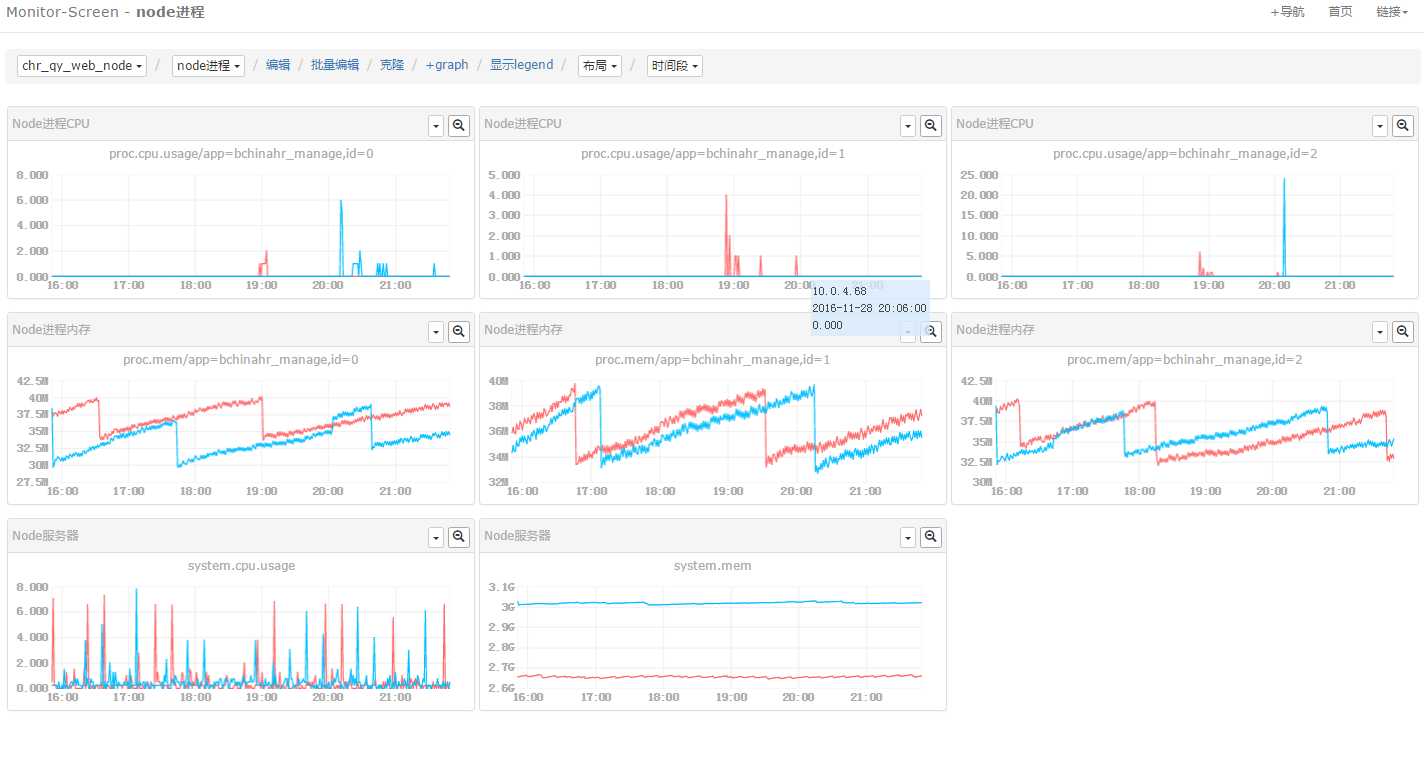Open the +导航 menu item
The height and width of the screenshot is (765, 1424).
pos(1287,12)
